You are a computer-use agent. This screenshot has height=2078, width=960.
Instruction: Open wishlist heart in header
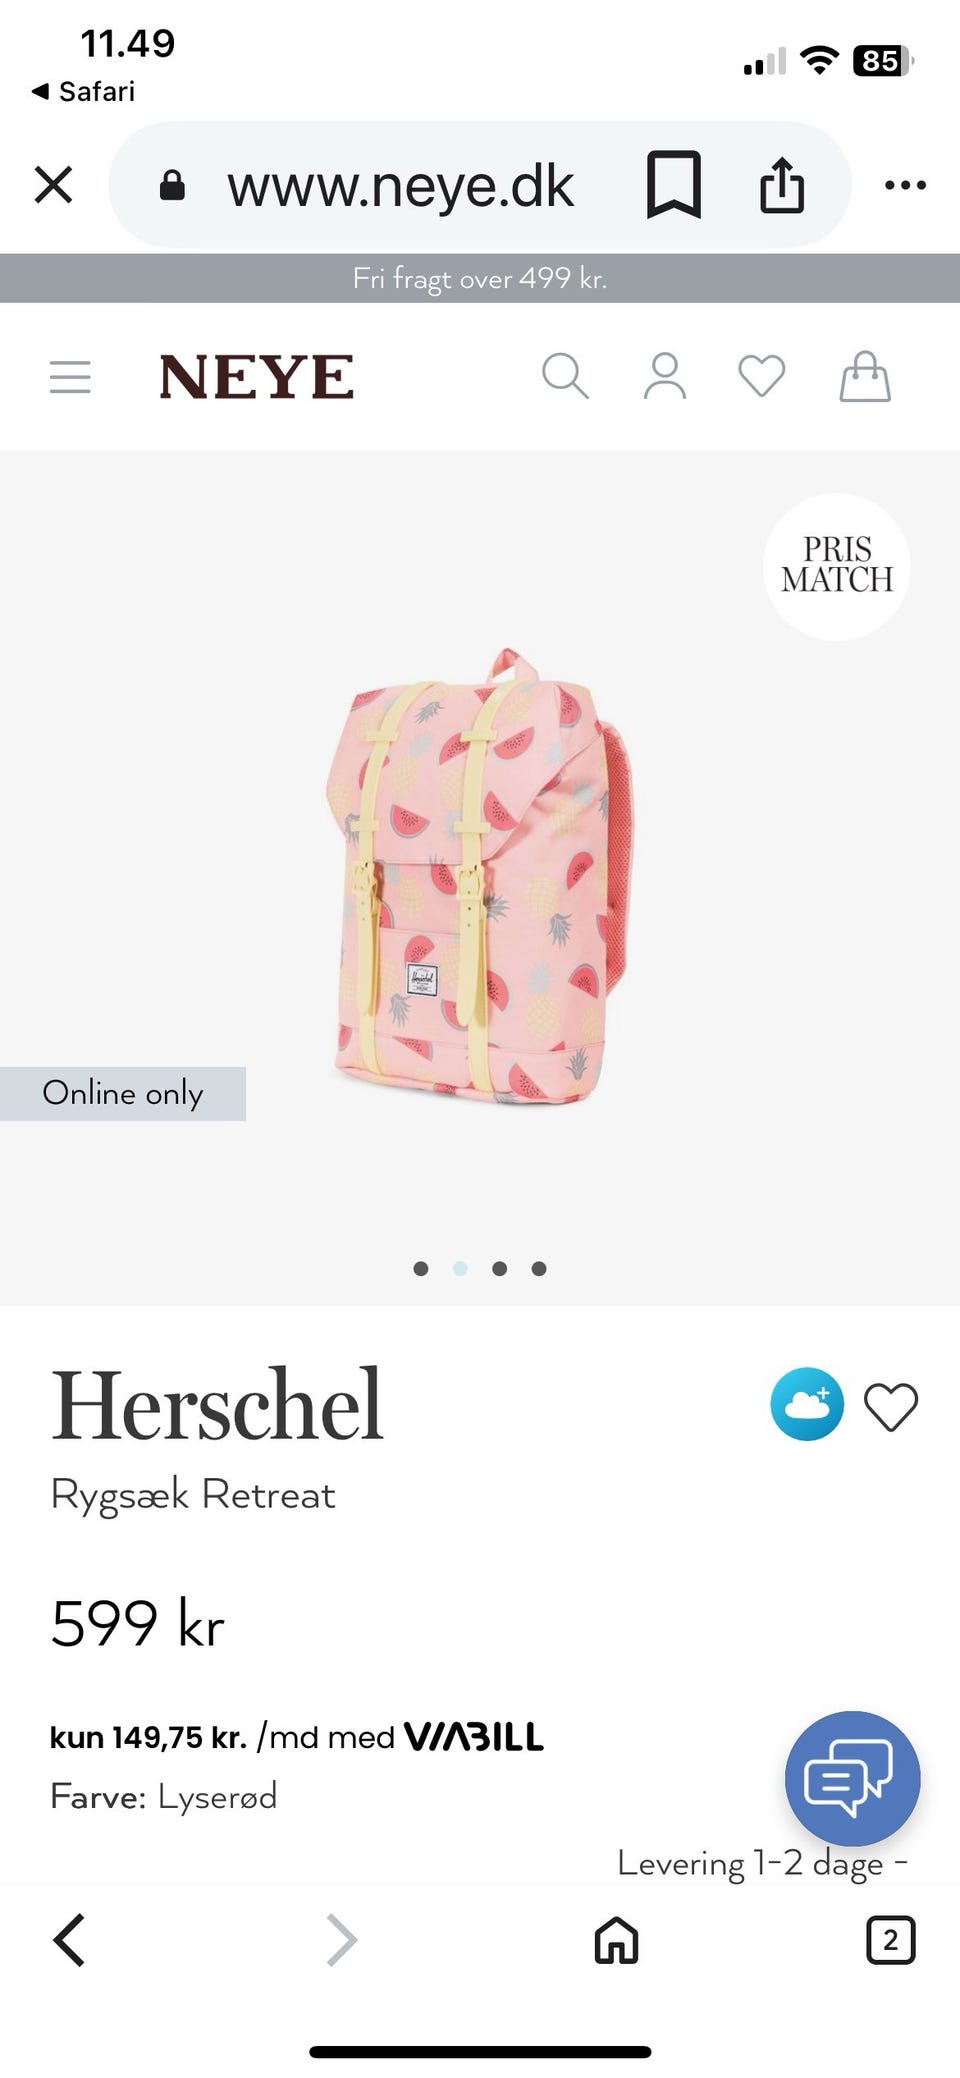(762, 377)
